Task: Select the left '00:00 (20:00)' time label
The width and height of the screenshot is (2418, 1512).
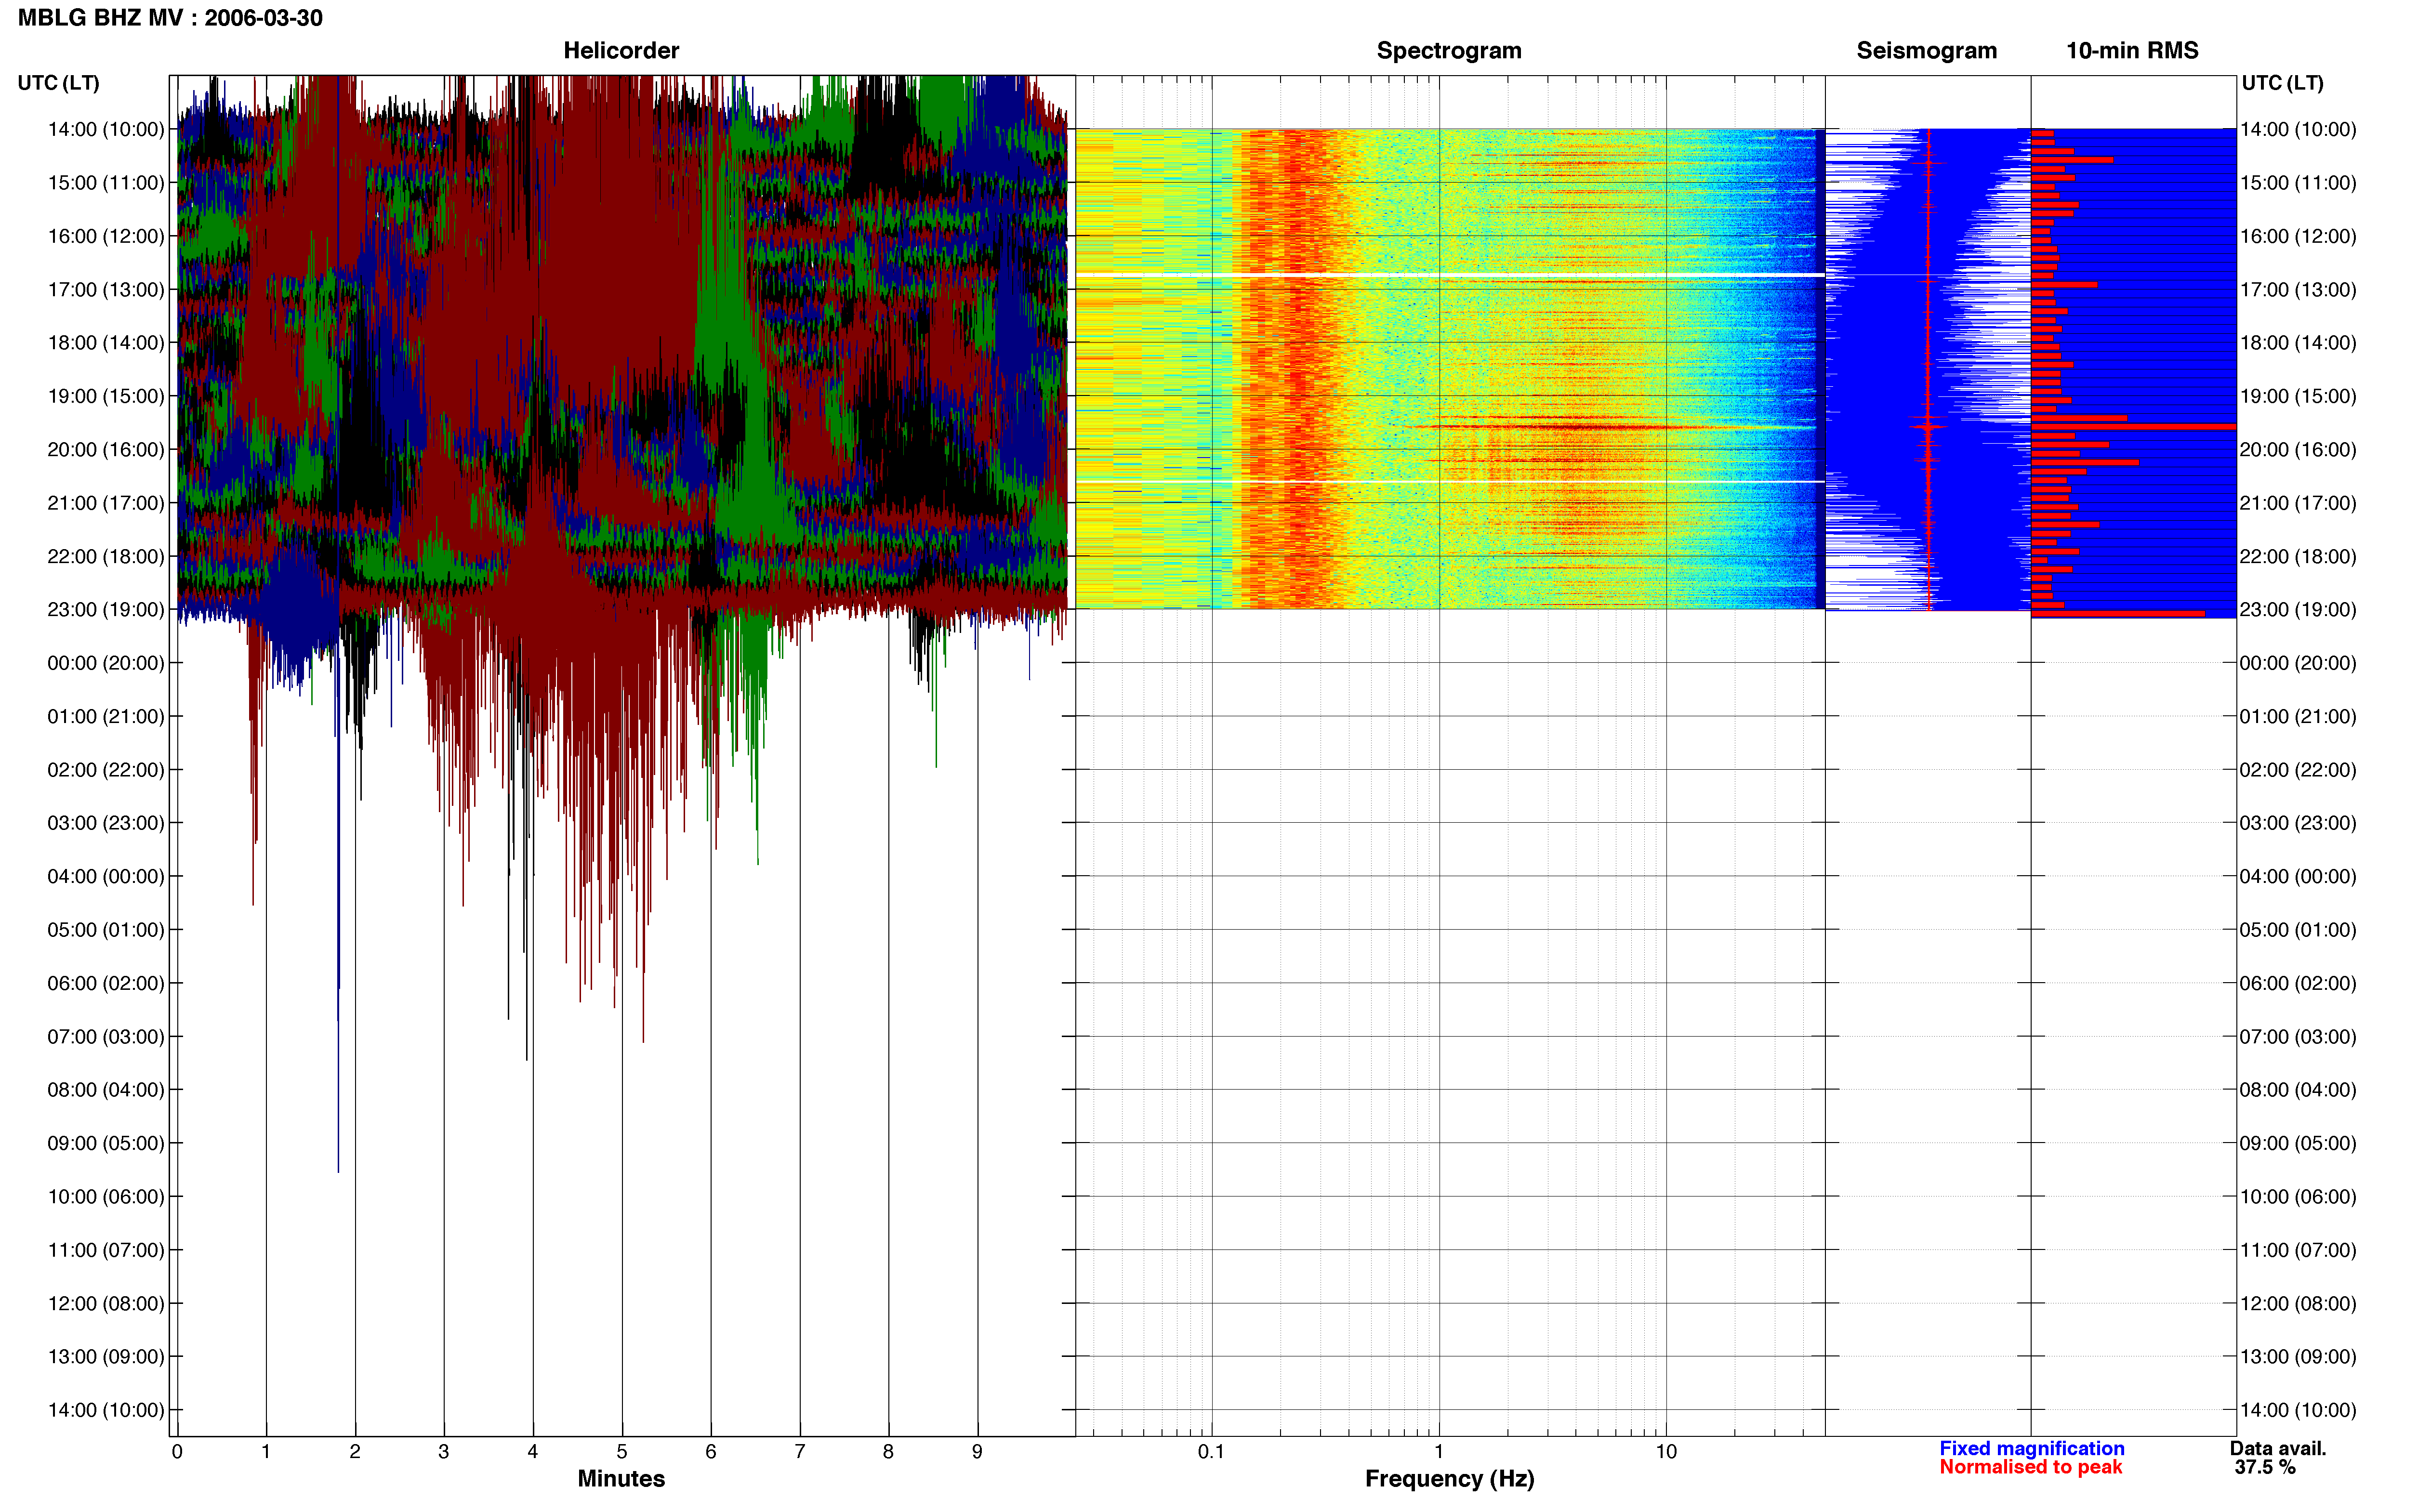Action: 106,663
